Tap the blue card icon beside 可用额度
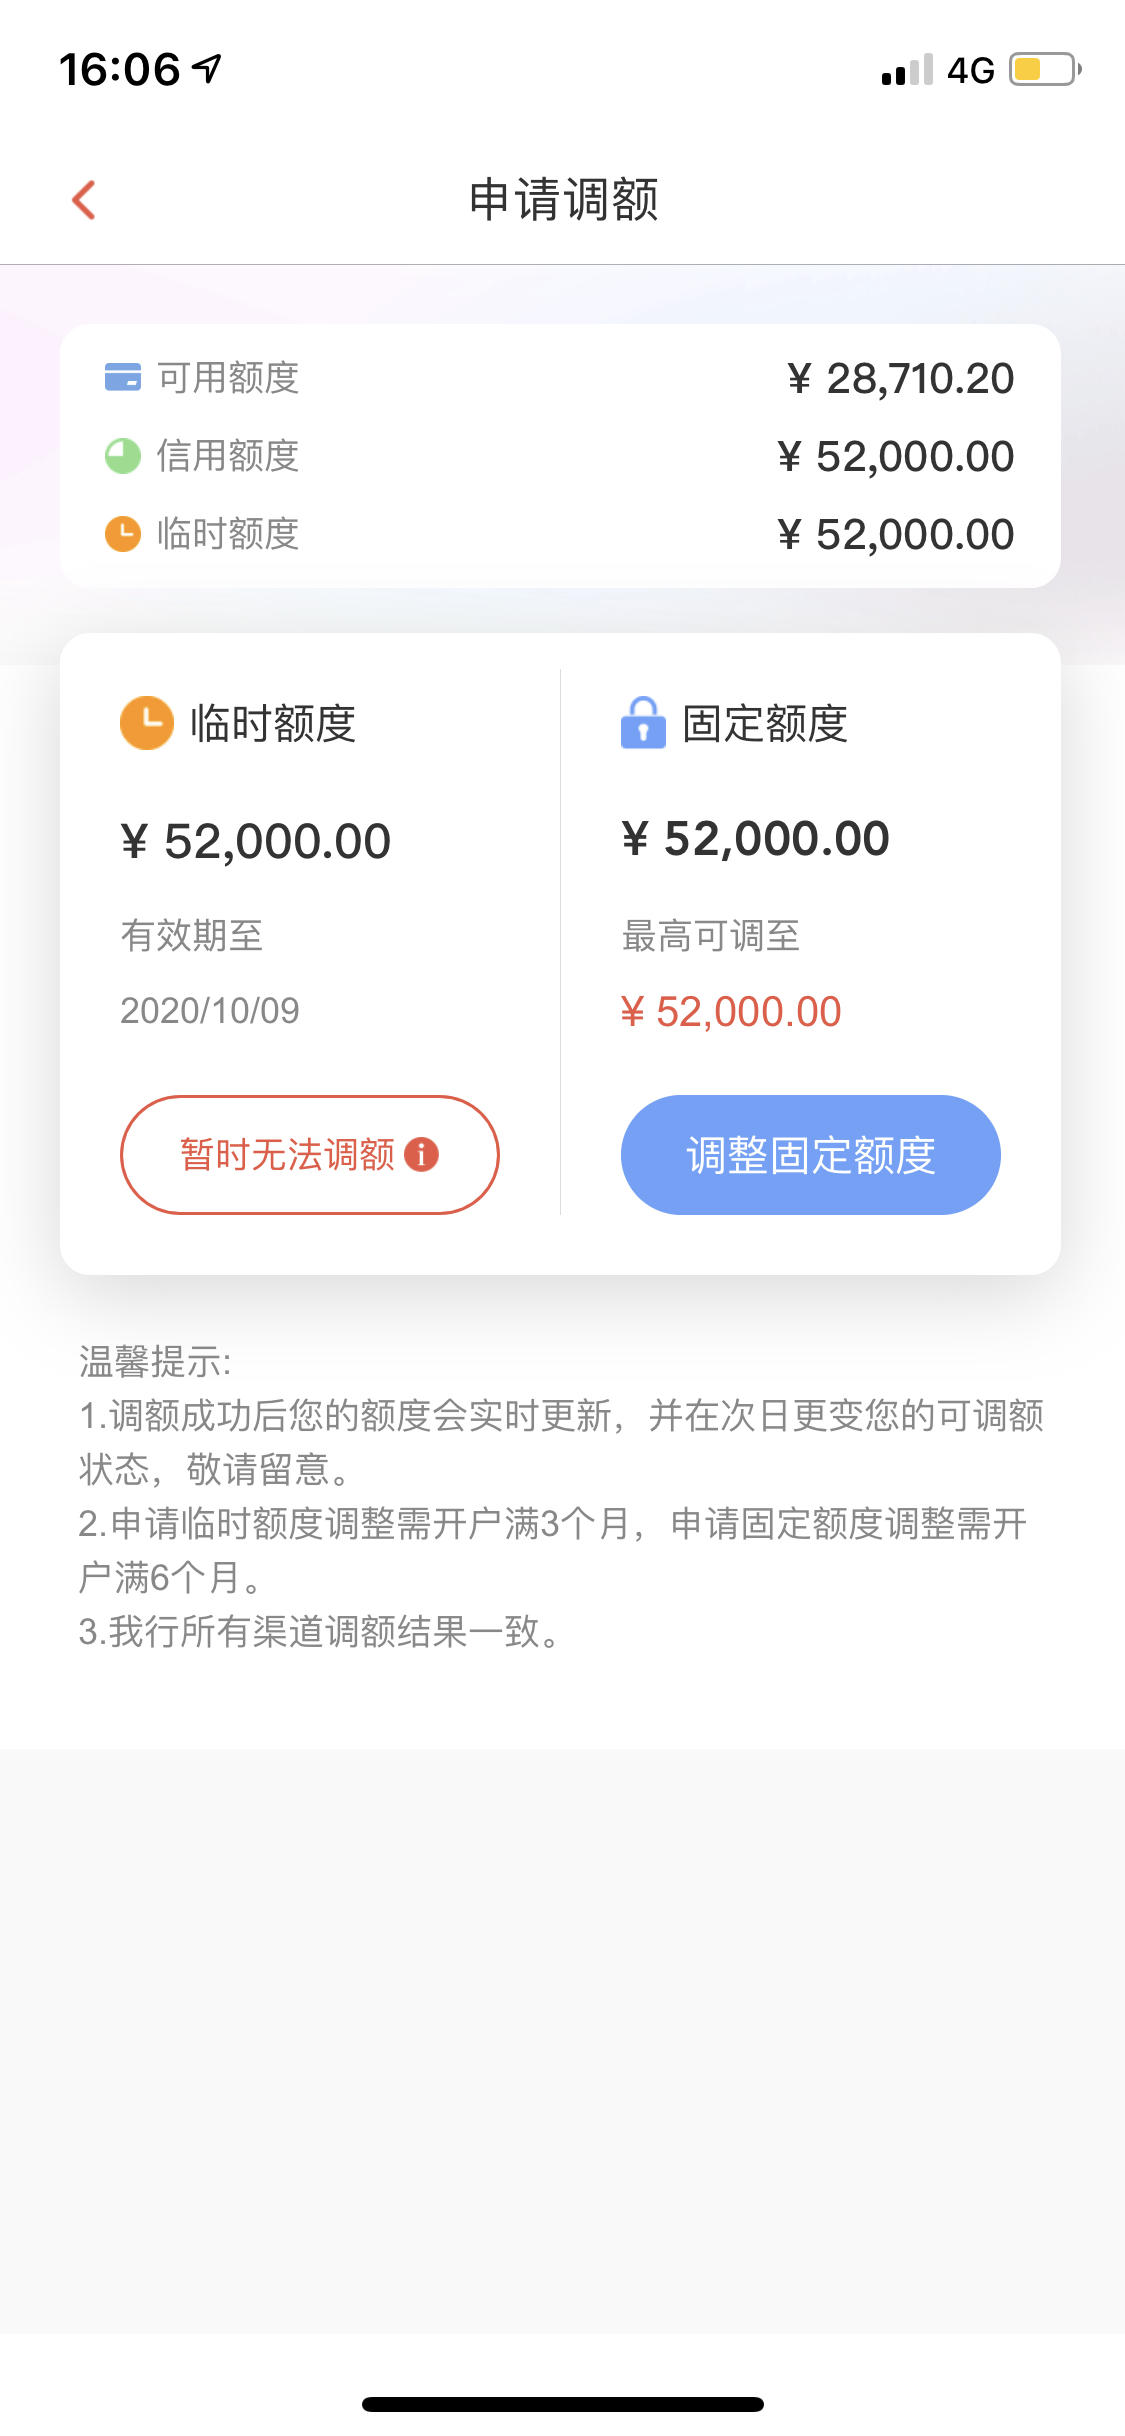 pyautogui.click(x=123, y=378)
